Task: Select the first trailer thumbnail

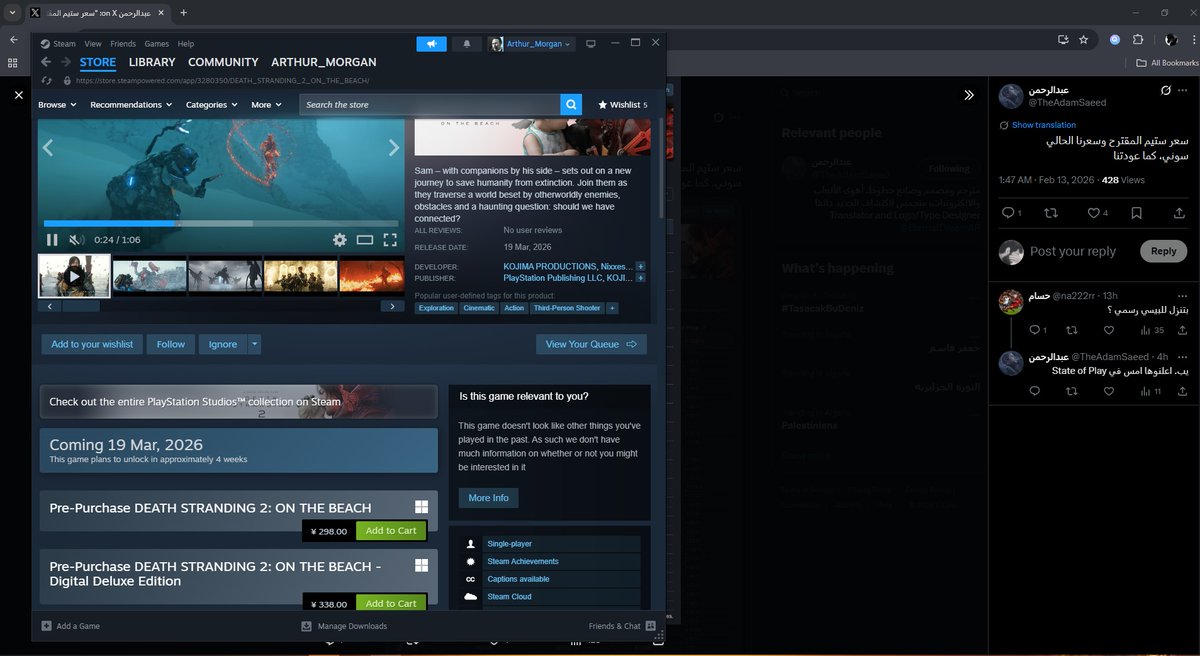Action: coord(74,275)
